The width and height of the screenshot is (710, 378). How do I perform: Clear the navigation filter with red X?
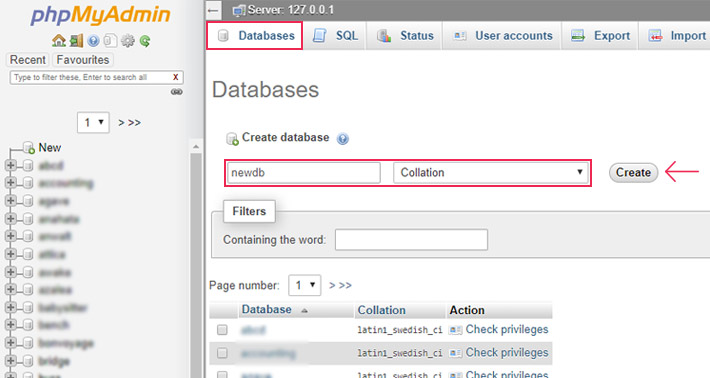(x=176, y=77)
